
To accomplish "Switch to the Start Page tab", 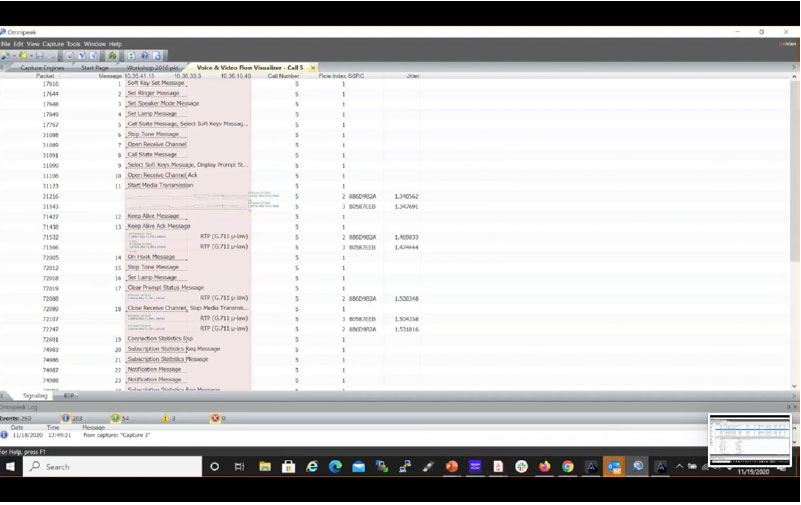I will coord(95,67).
